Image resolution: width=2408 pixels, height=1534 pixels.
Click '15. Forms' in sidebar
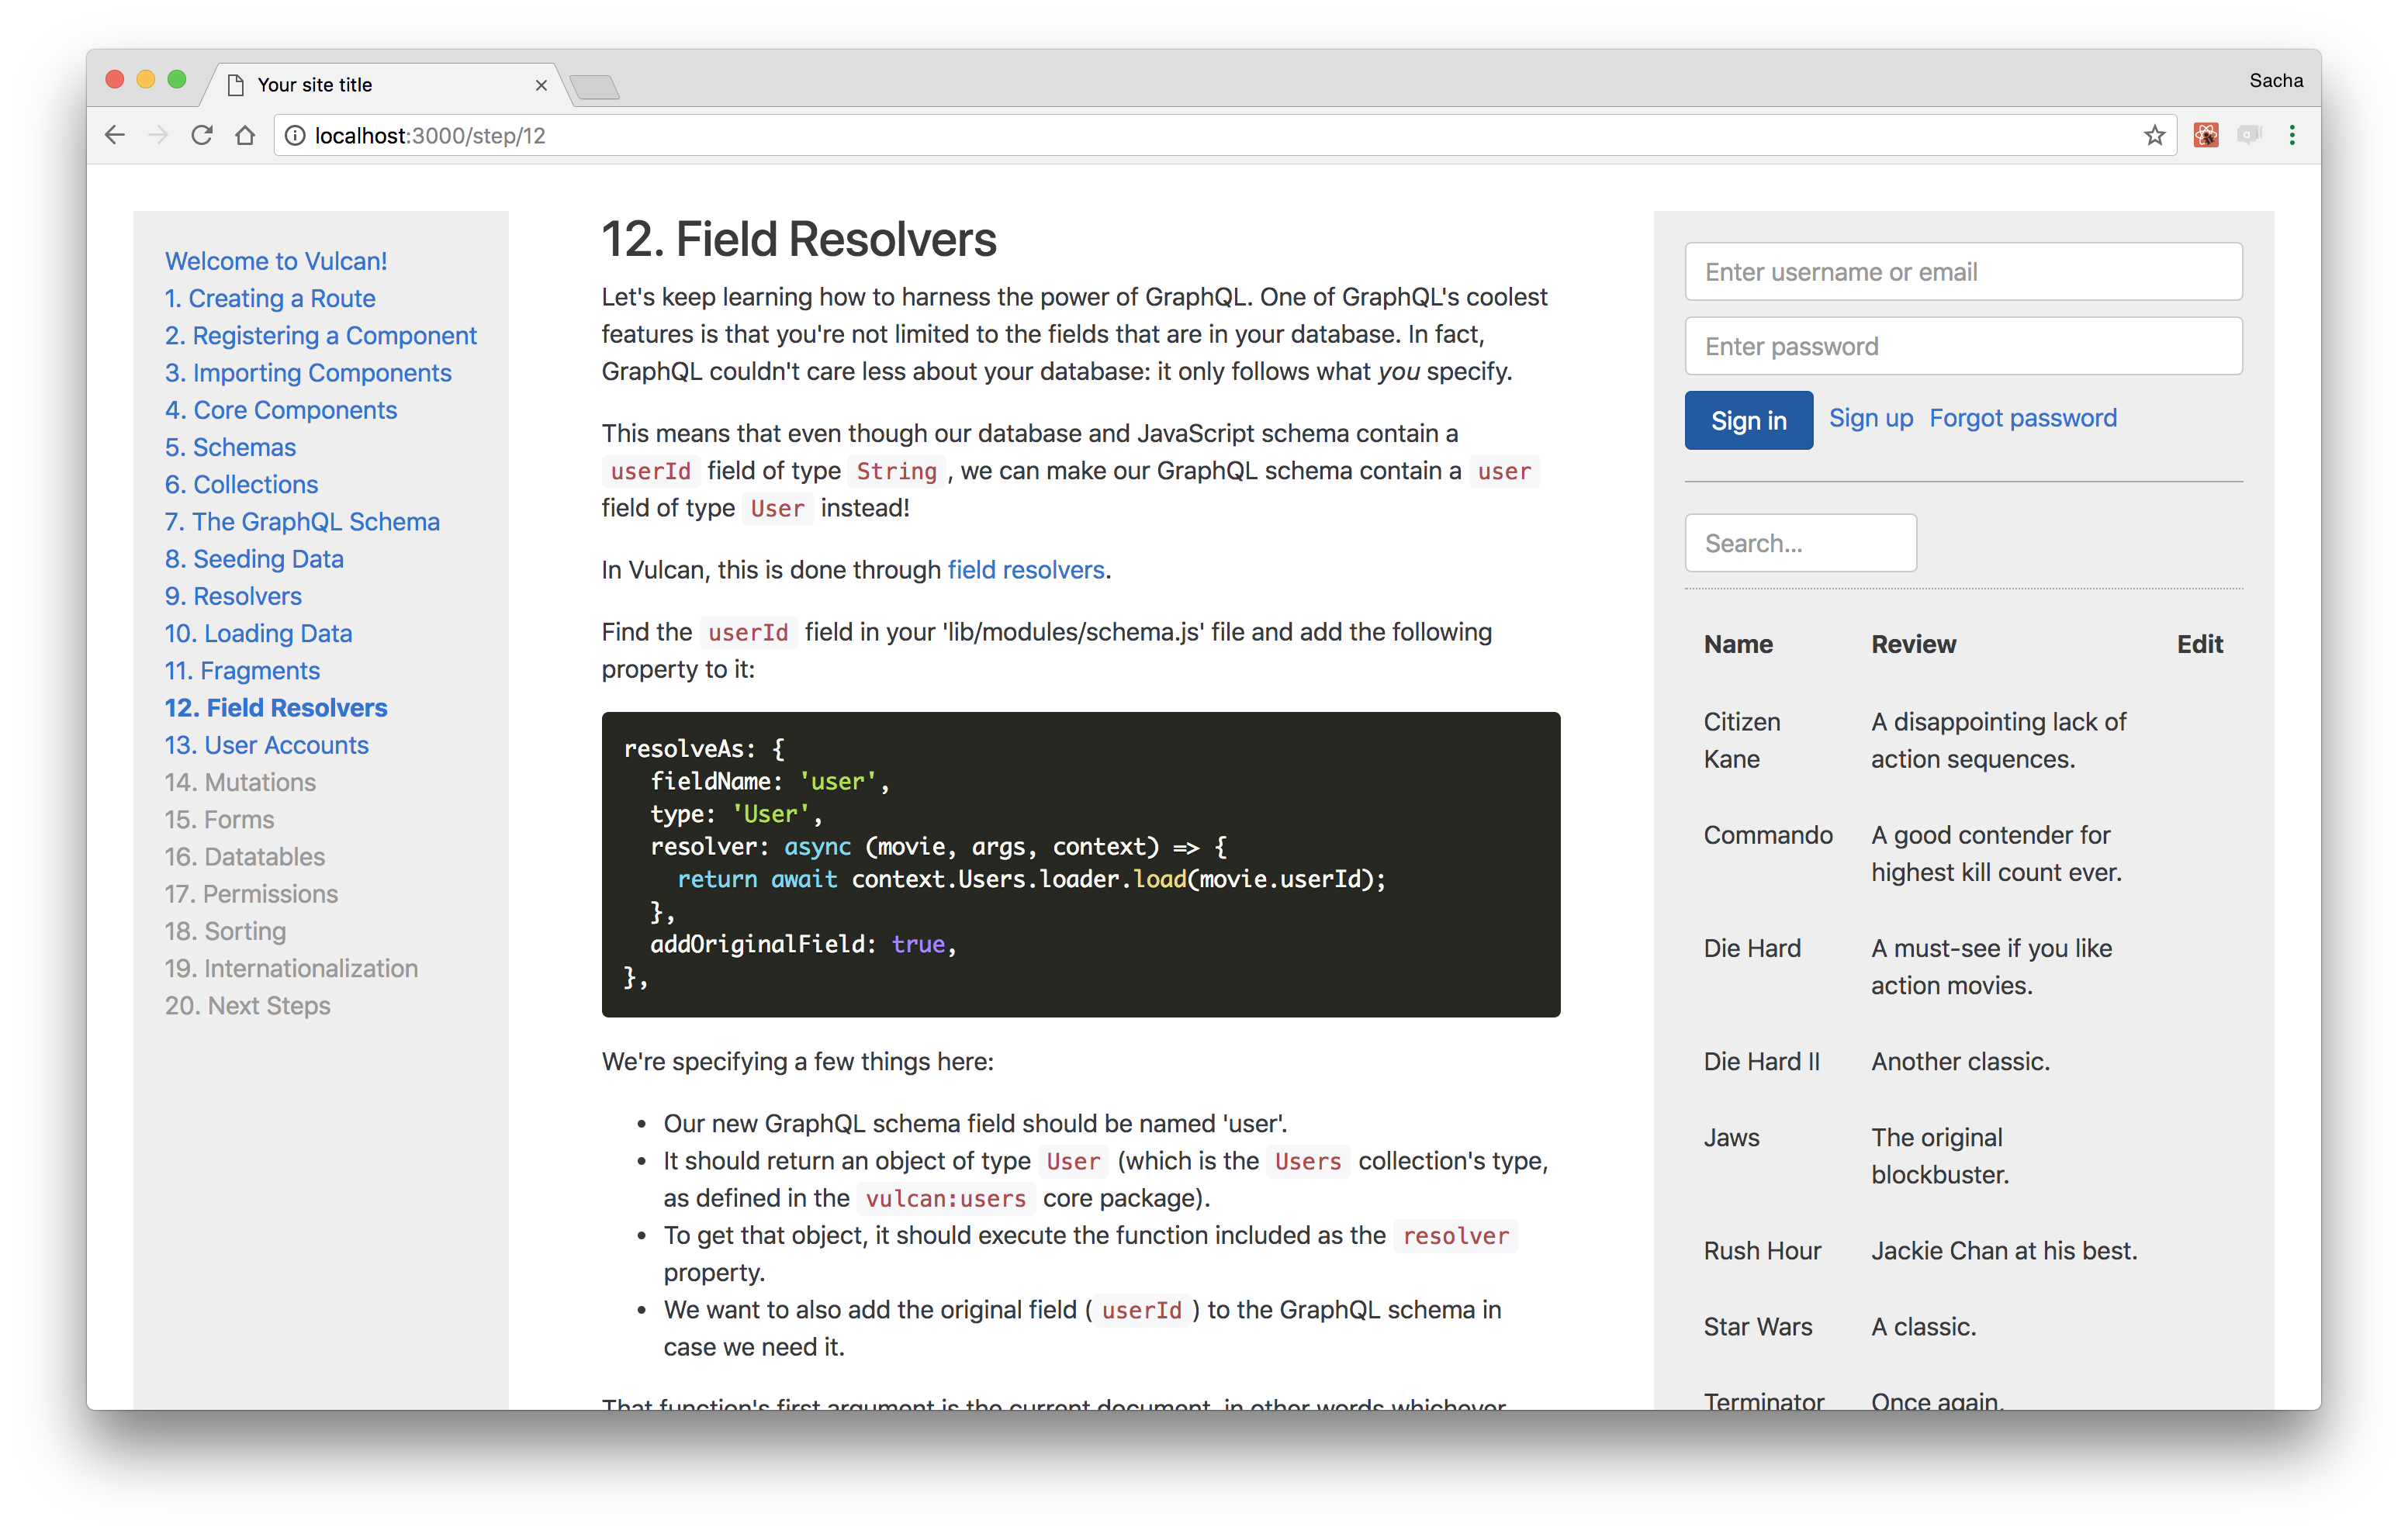[x=219, y=819]
